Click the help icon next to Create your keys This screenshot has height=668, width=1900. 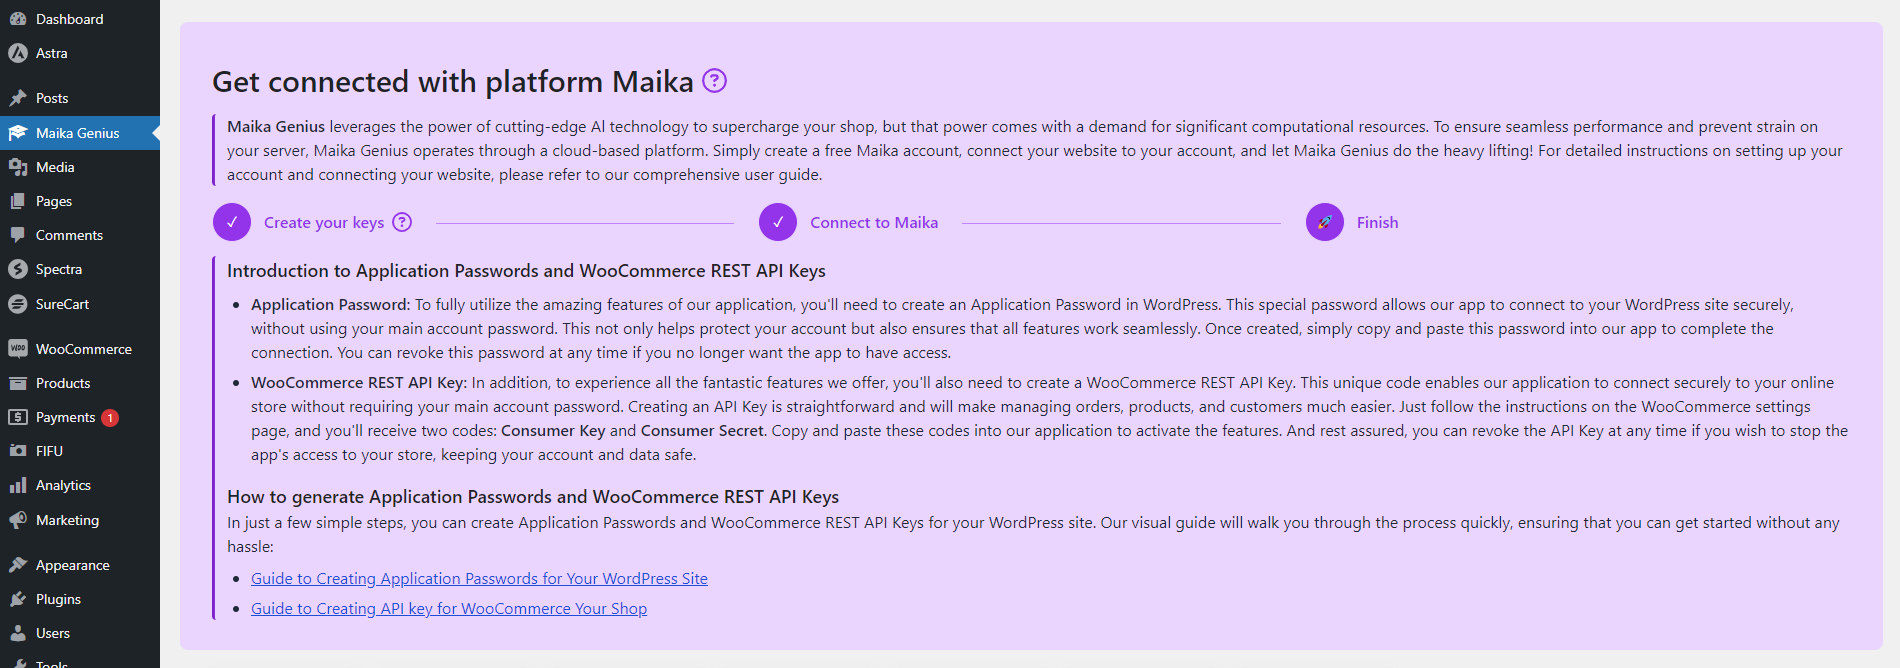[402, 222]
